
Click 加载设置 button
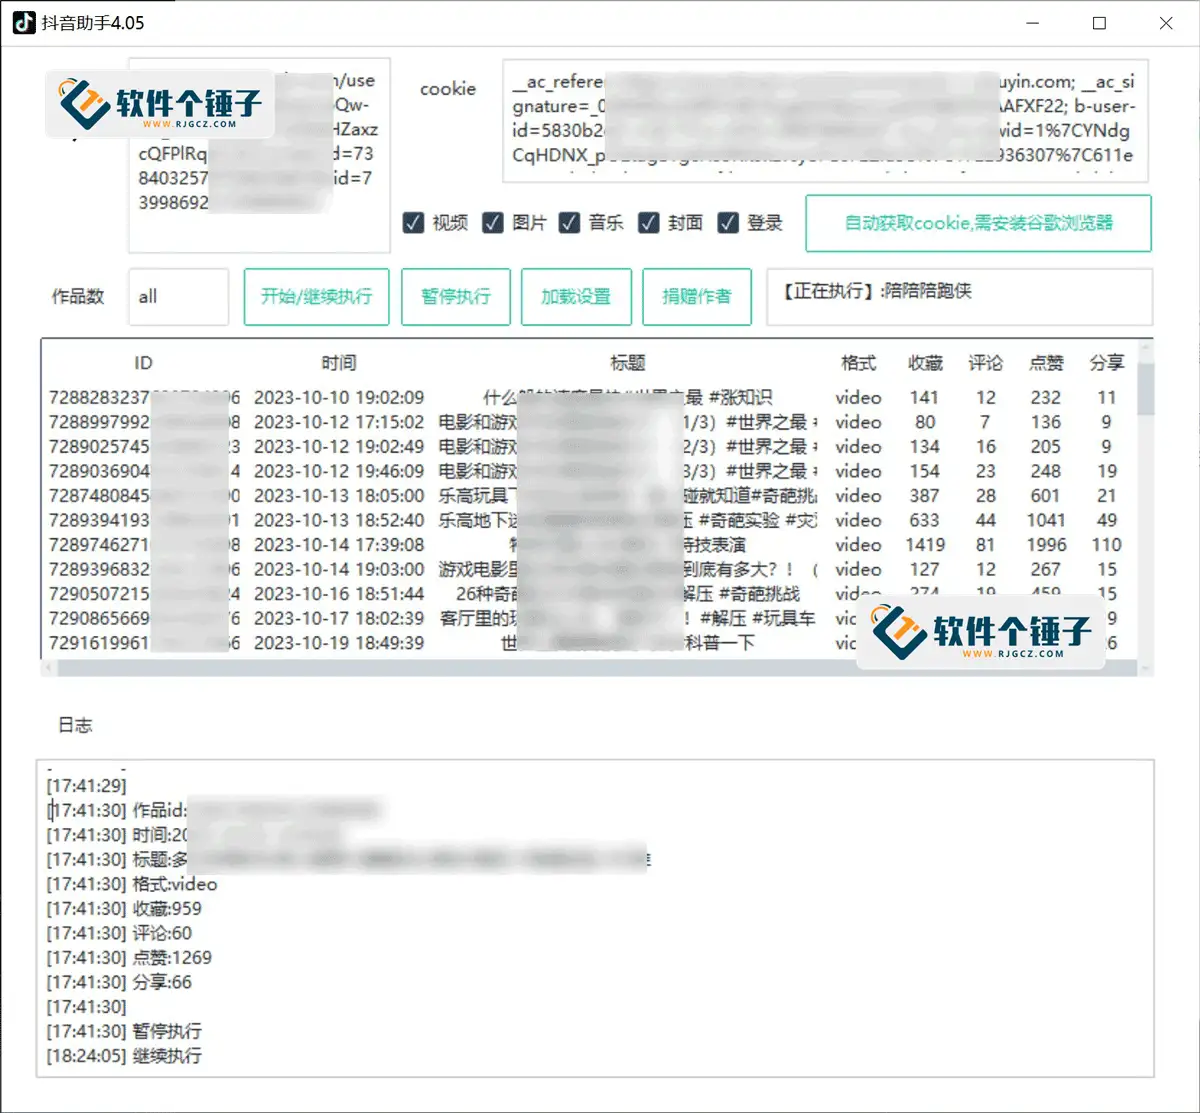pos(576,297)
